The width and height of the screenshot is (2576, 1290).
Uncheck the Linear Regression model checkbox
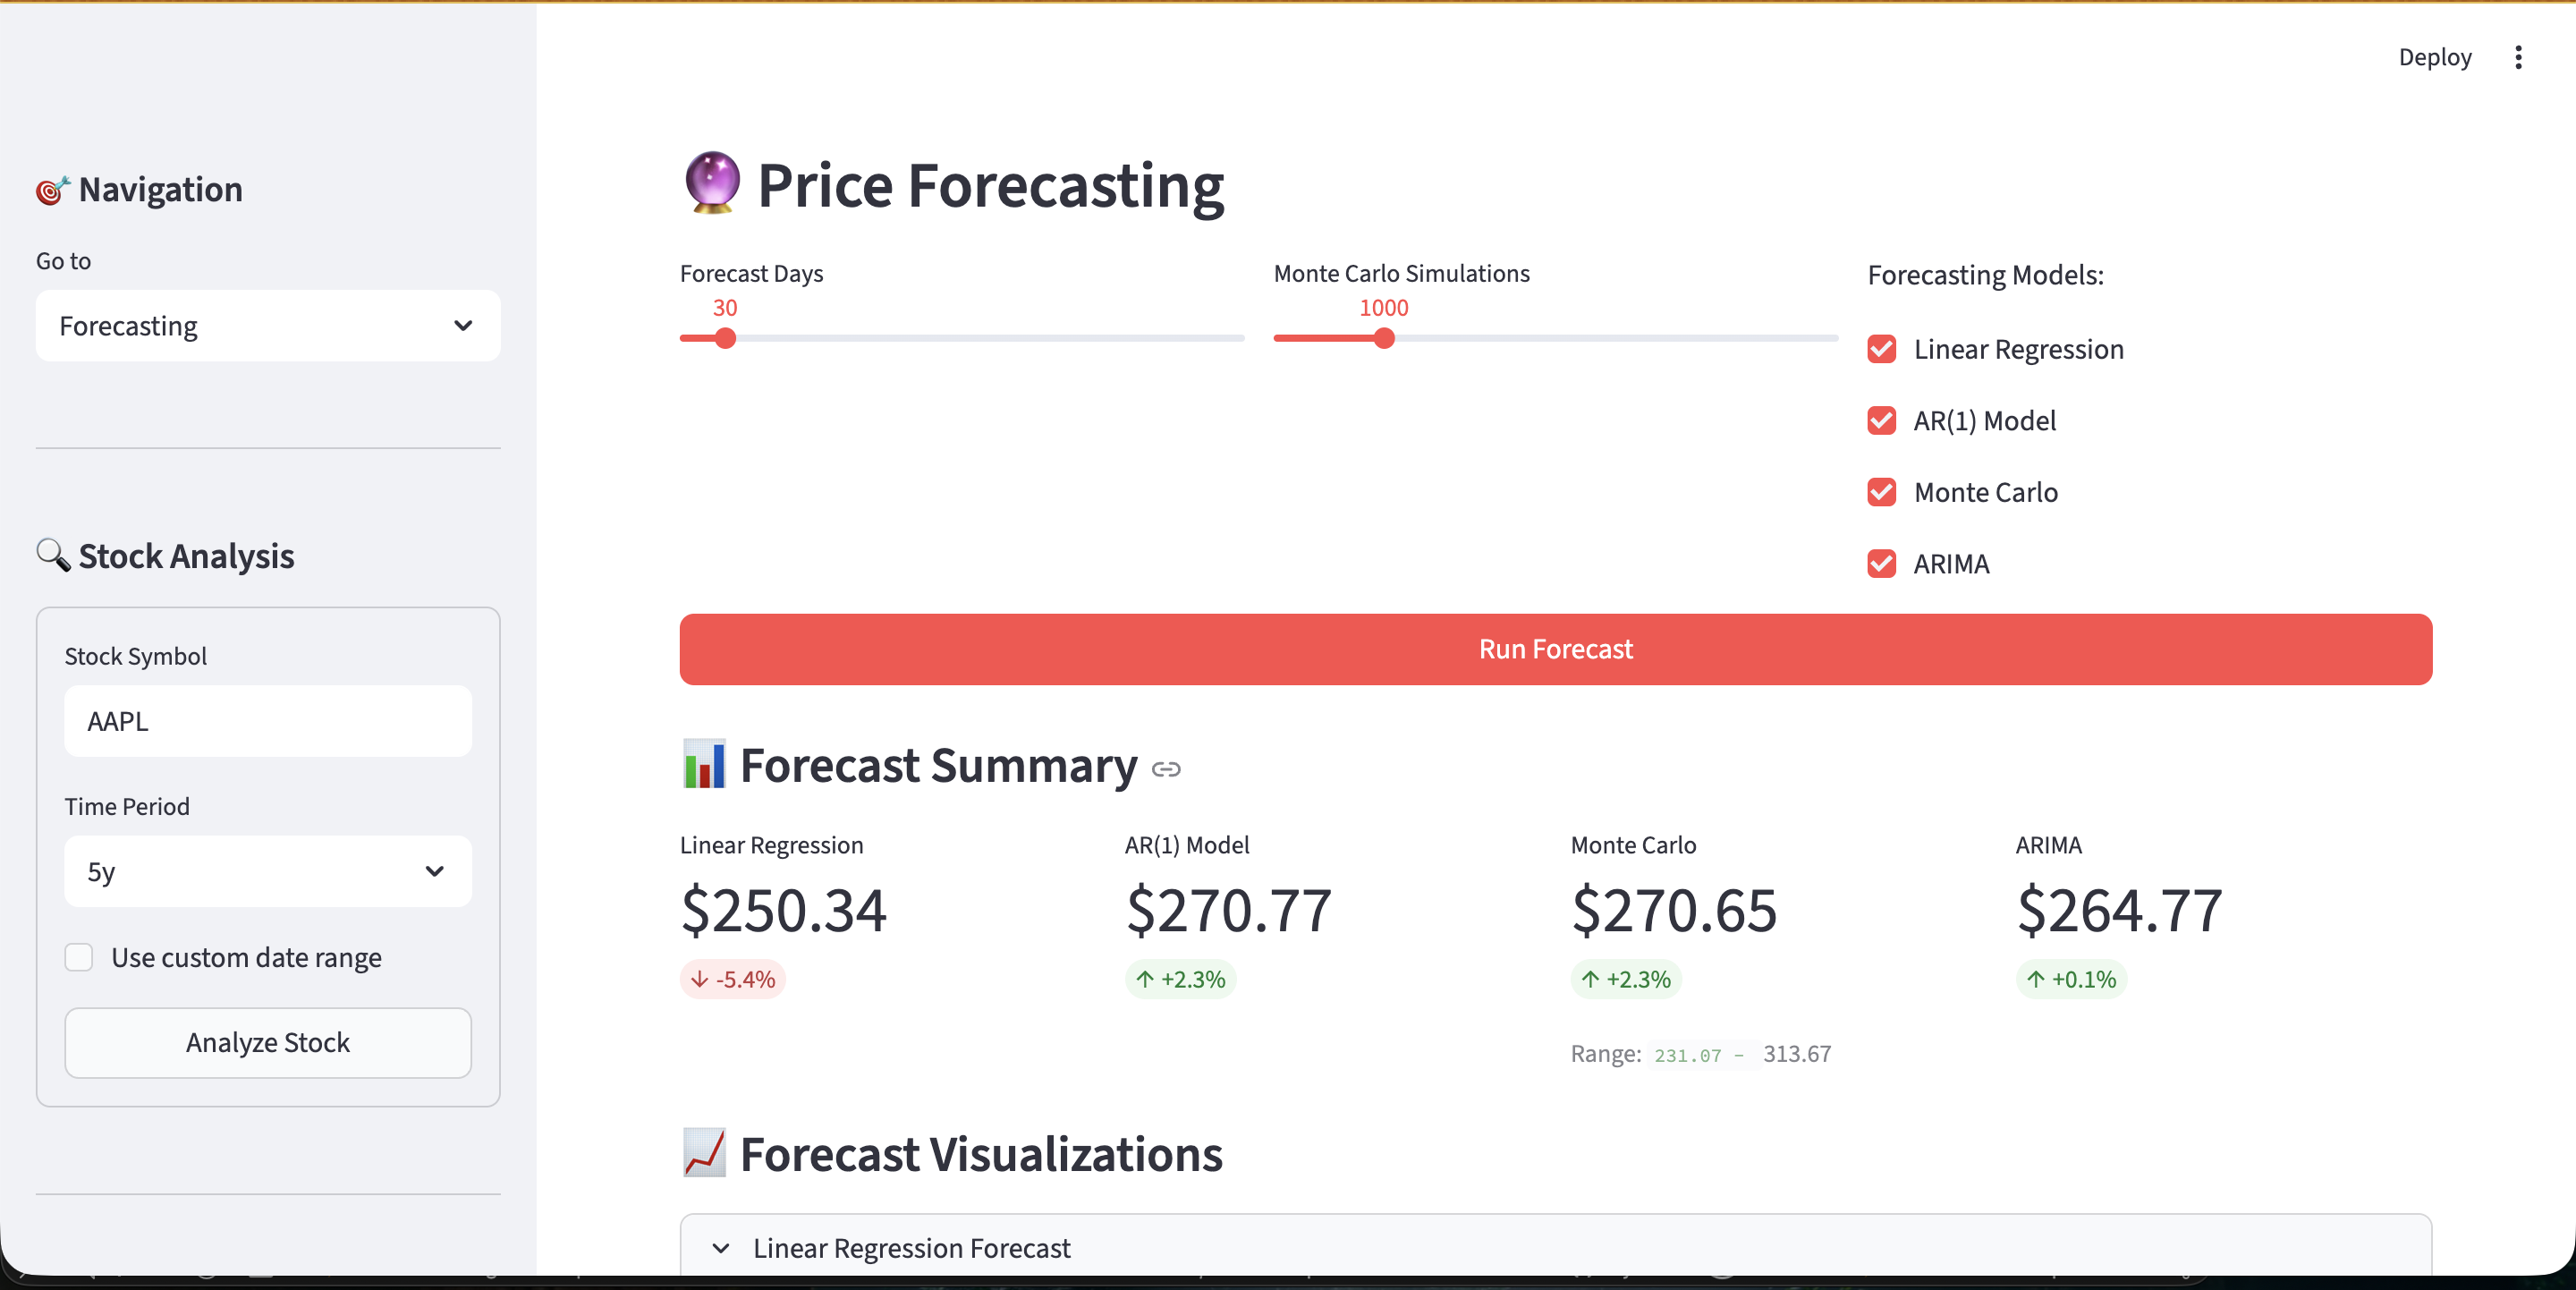coord(1882,349)
